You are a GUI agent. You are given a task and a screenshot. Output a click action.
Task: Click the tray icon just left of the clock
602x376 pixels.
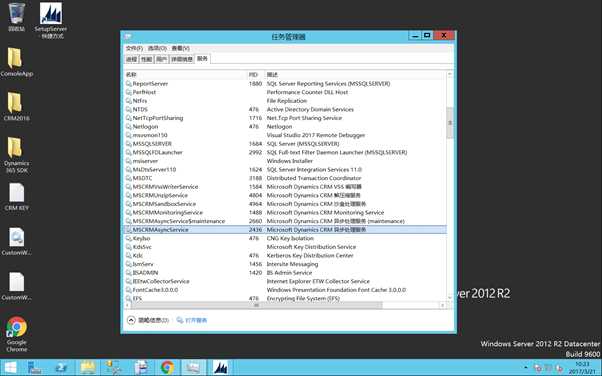(559, 368)
